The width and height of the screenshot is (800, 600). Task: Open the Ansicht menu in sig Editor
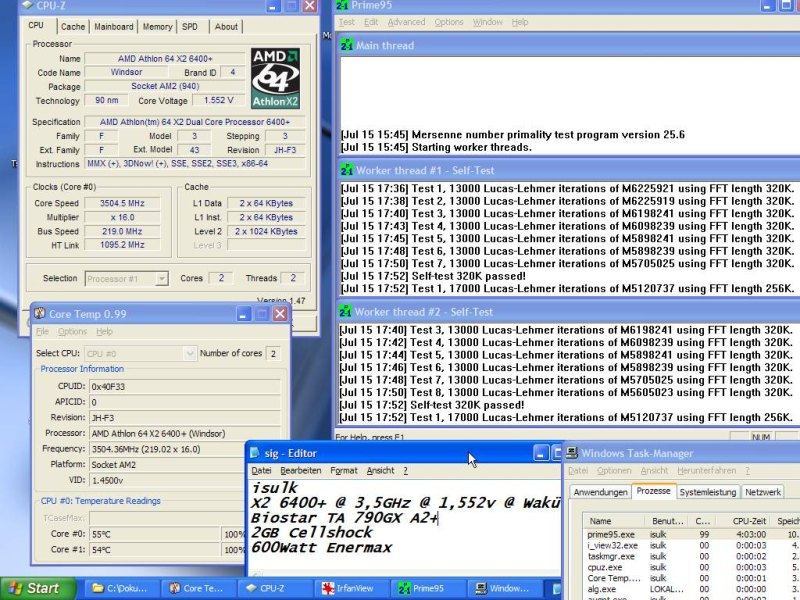click(x=380, y=470)
